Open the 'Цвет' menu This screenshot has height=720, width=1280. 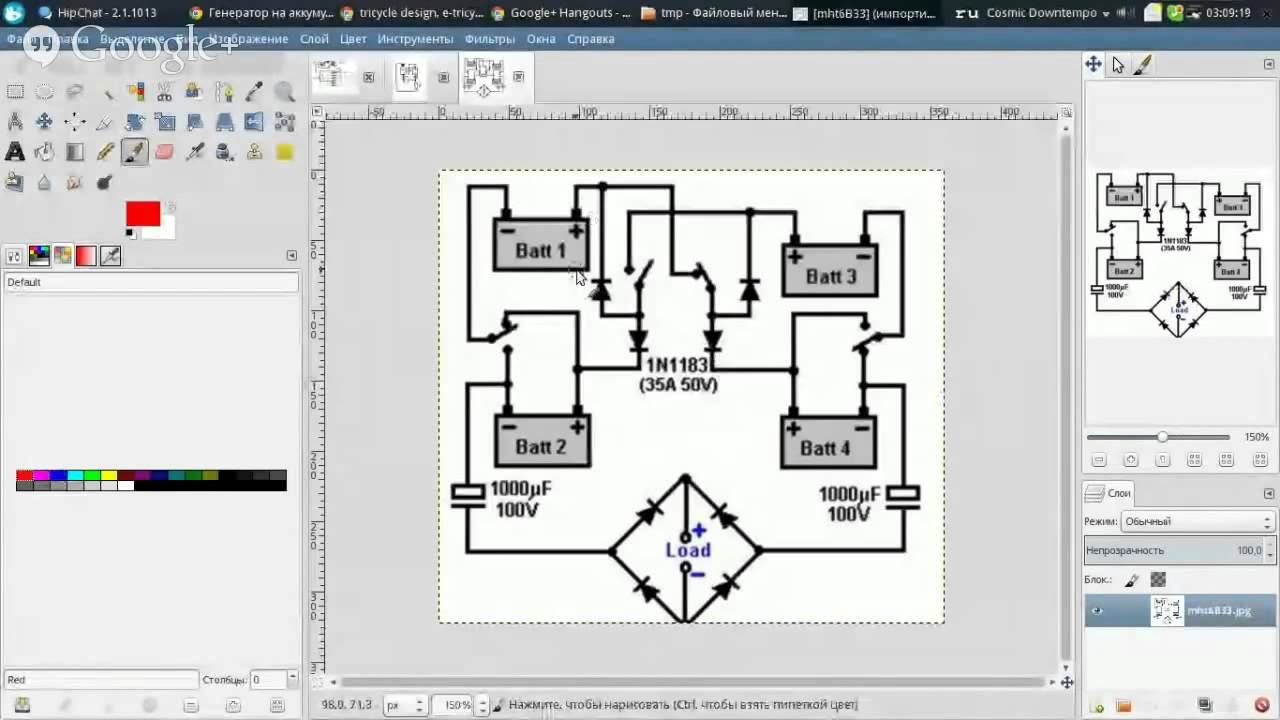tap(353, 39)
